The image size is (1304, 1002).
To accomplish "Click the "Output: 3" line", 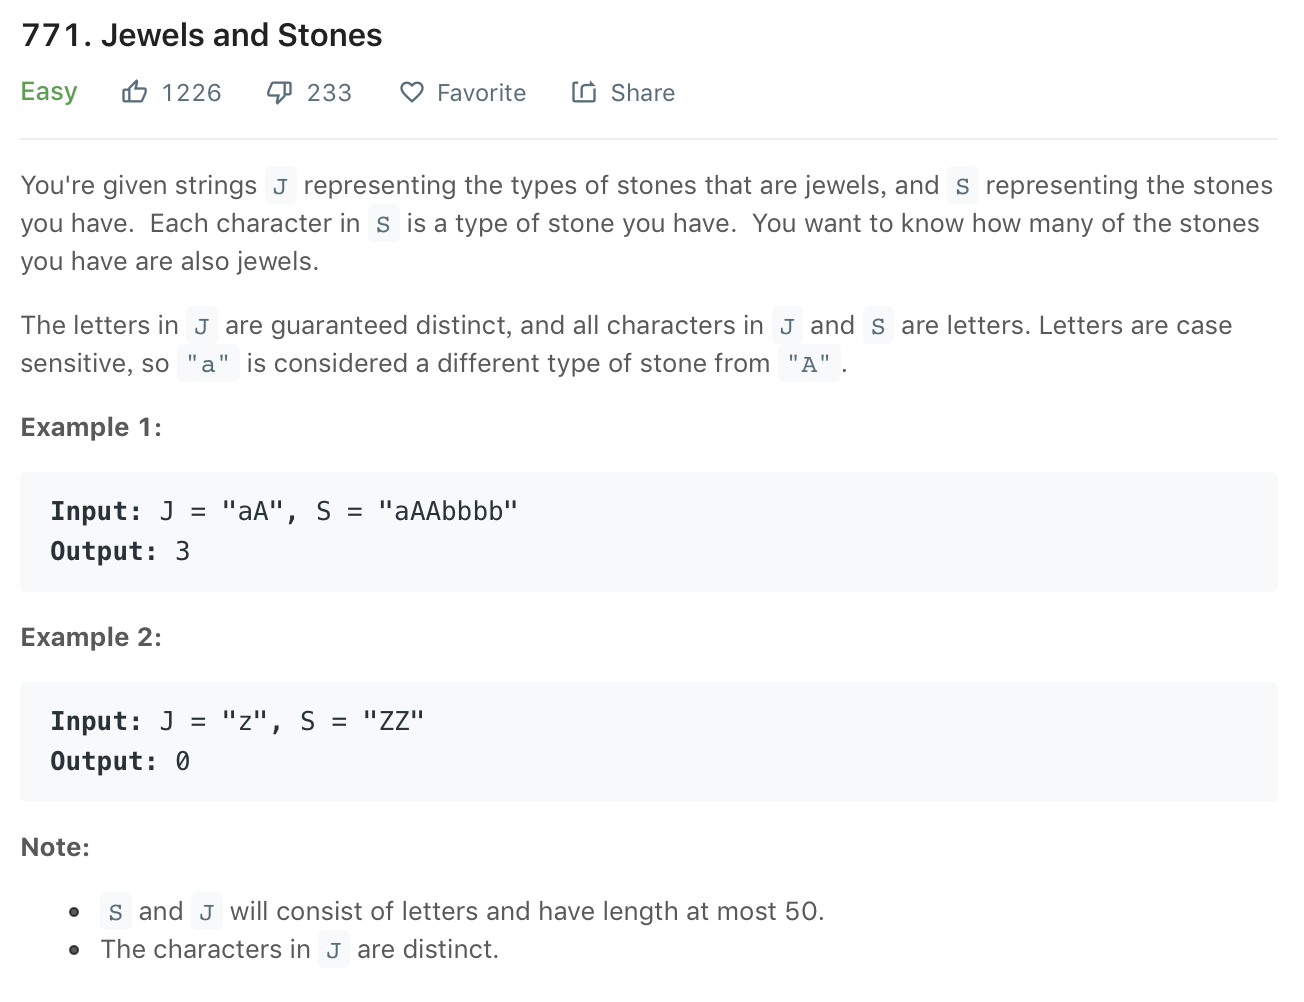I will tap(120, 552).
